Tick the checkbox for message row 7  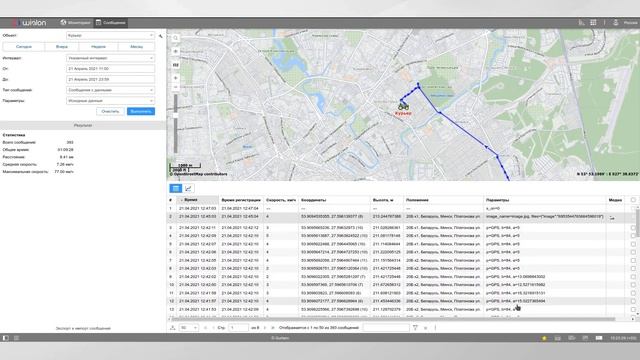coord(633,260)
